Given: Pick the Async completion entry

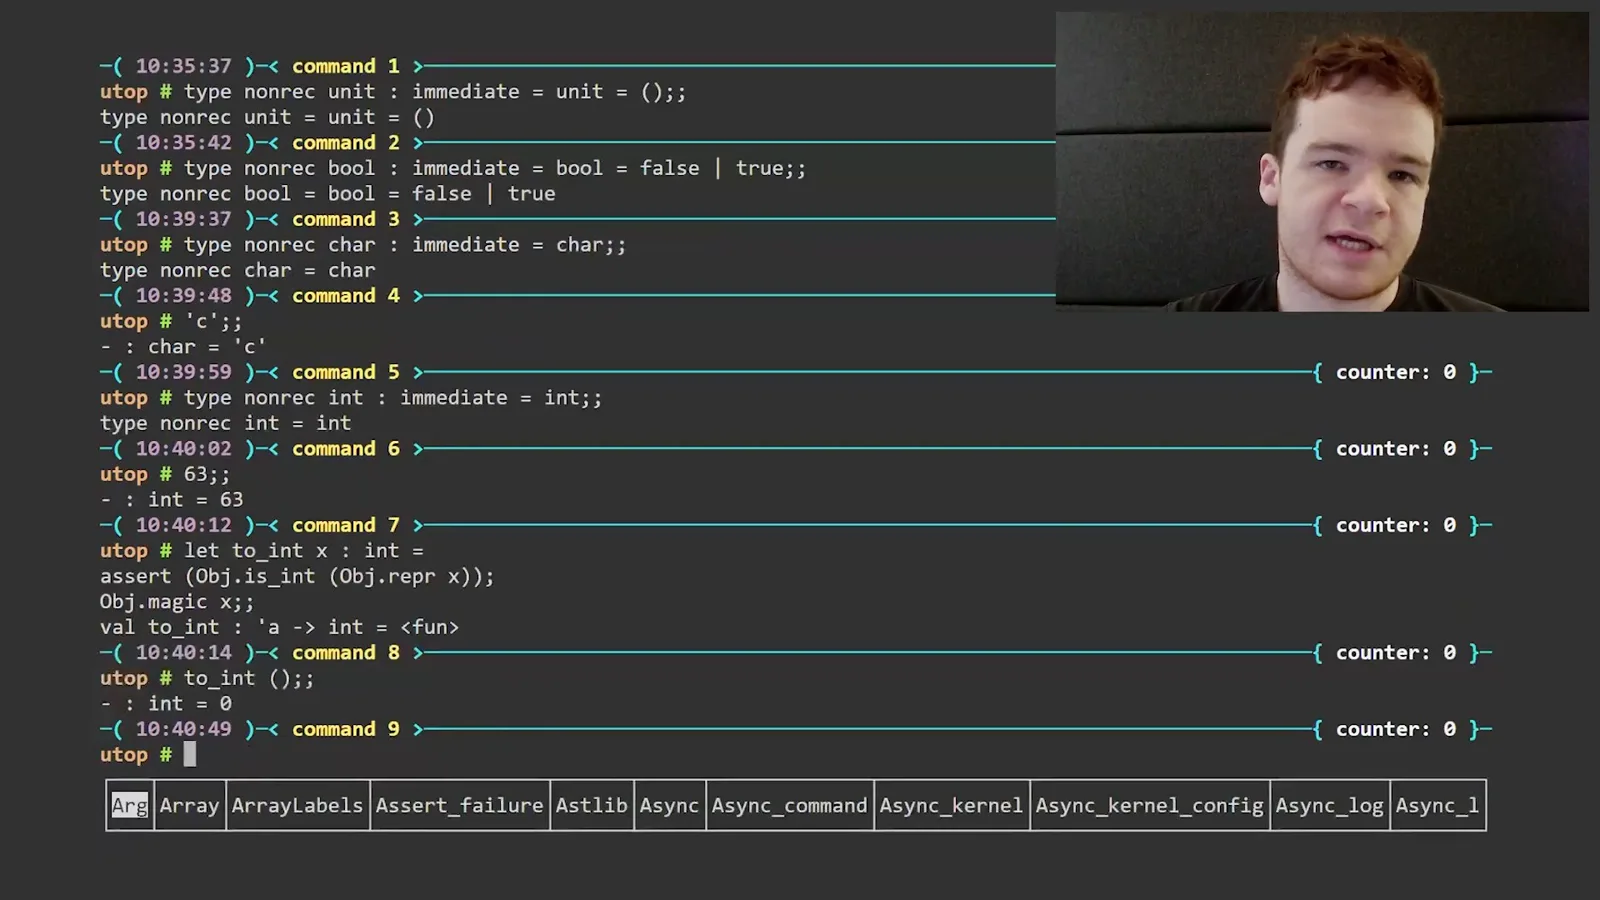Looking at the screenshot, I should (x=669, y=805).
